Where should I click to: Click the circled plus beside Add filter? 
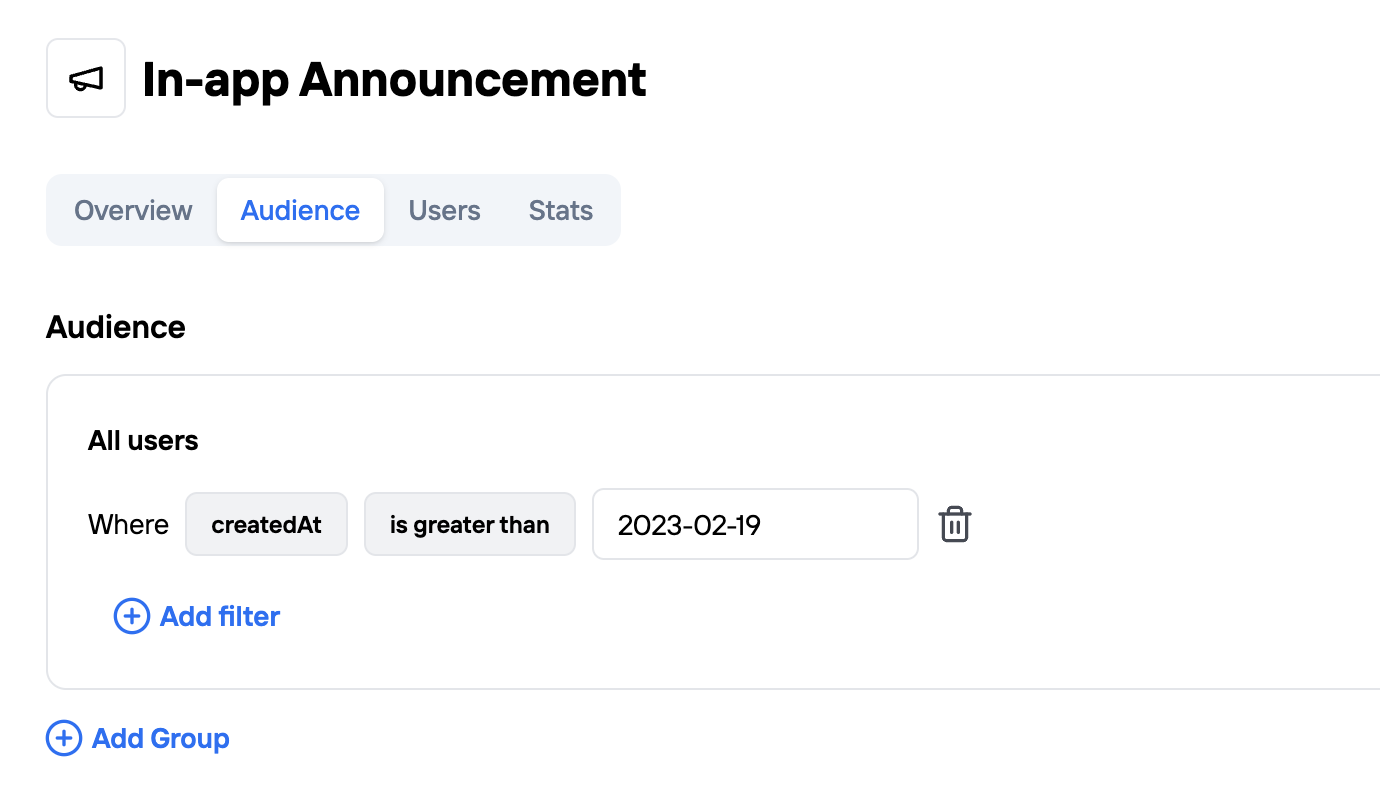click(x=131, y=616)
